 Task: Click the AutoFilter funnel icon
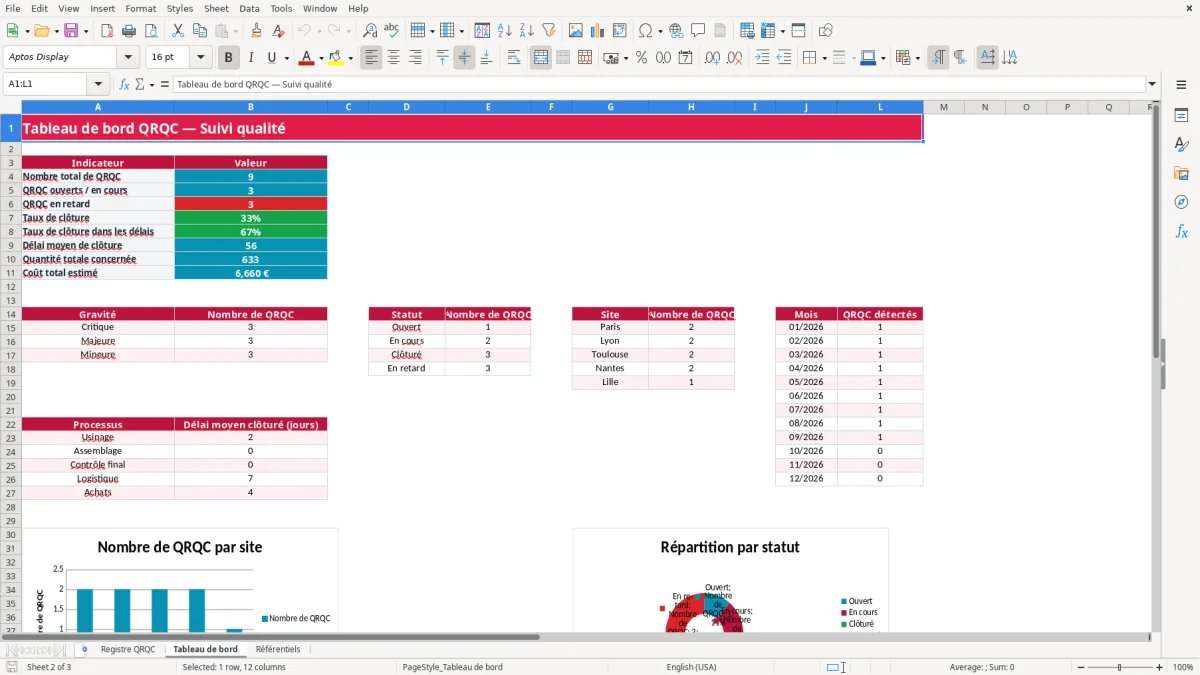click(548, 31)
